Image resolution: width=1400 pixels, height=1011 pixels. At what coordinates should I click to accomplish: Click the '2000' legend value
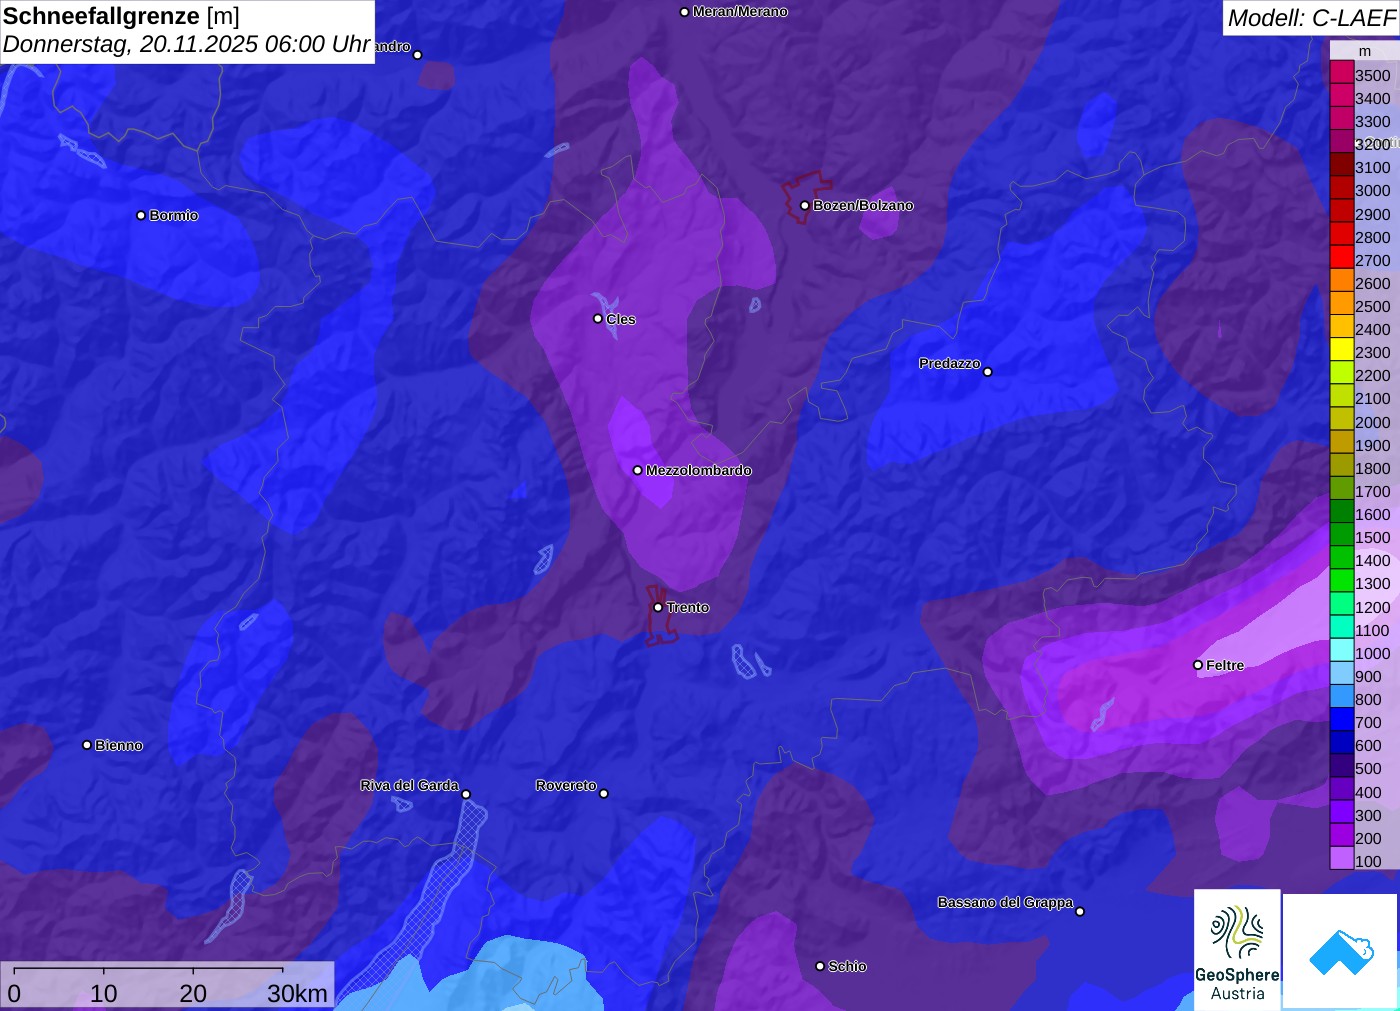[1372, 422]
